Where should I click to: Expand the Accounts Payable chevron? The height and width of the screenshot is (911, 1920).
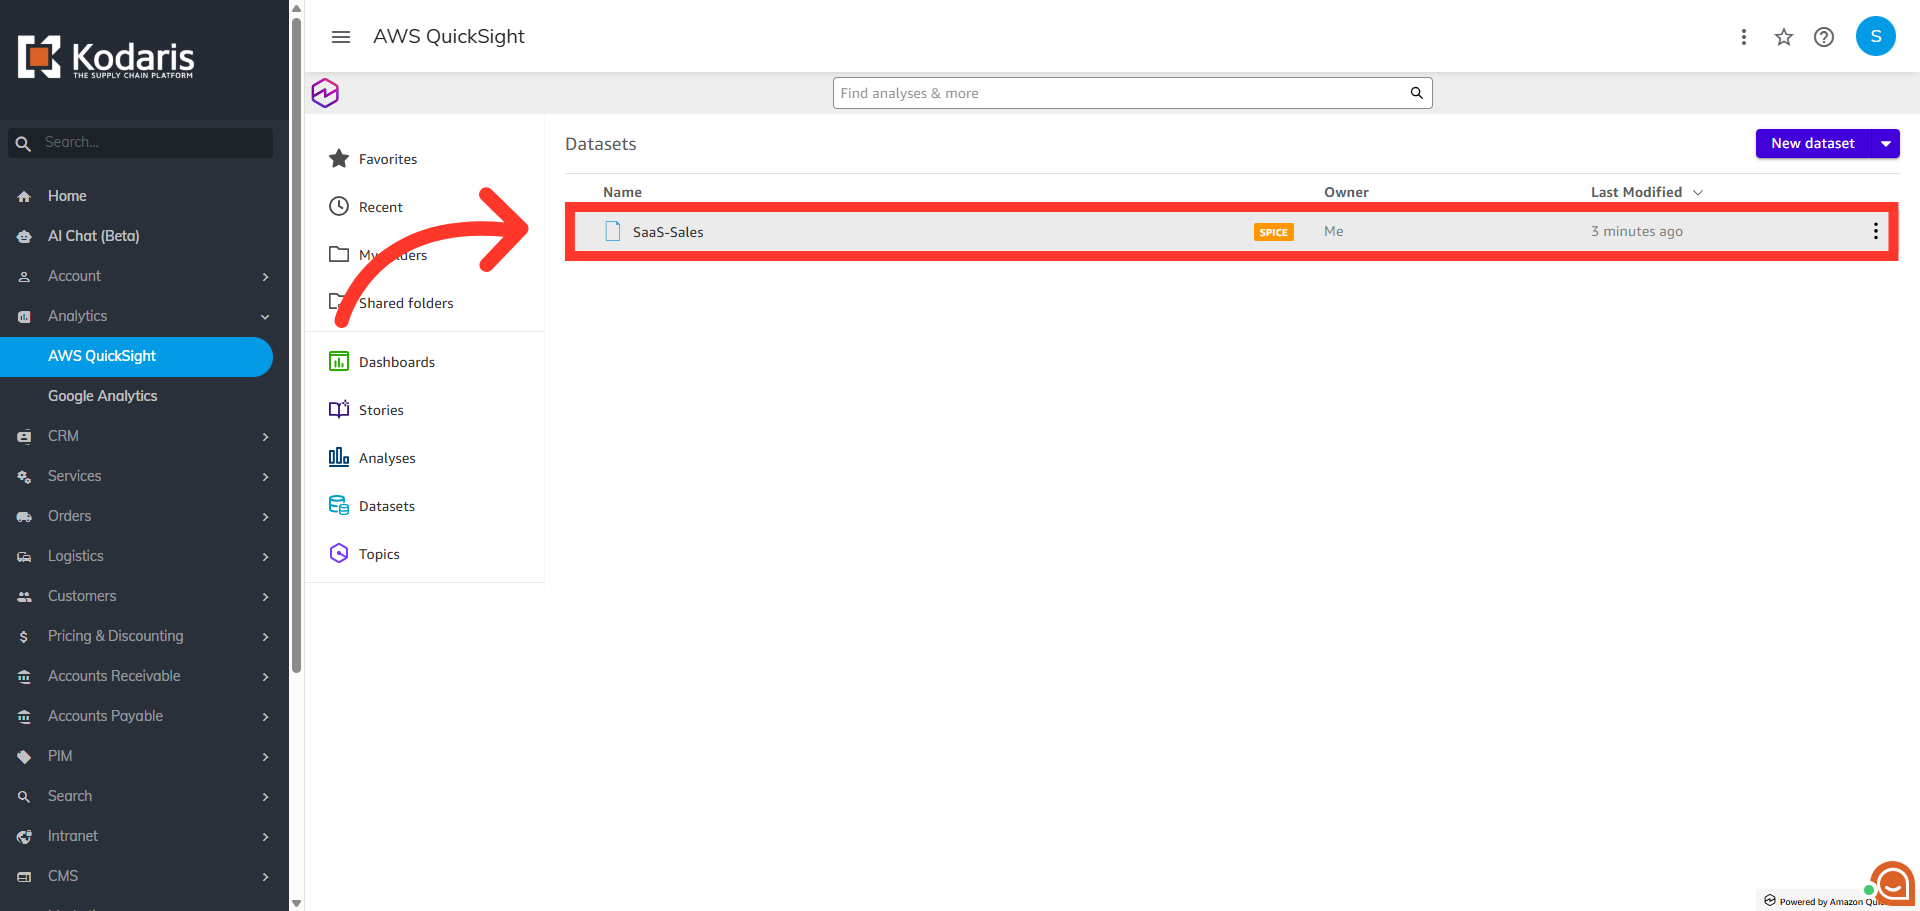coord(265,717)
